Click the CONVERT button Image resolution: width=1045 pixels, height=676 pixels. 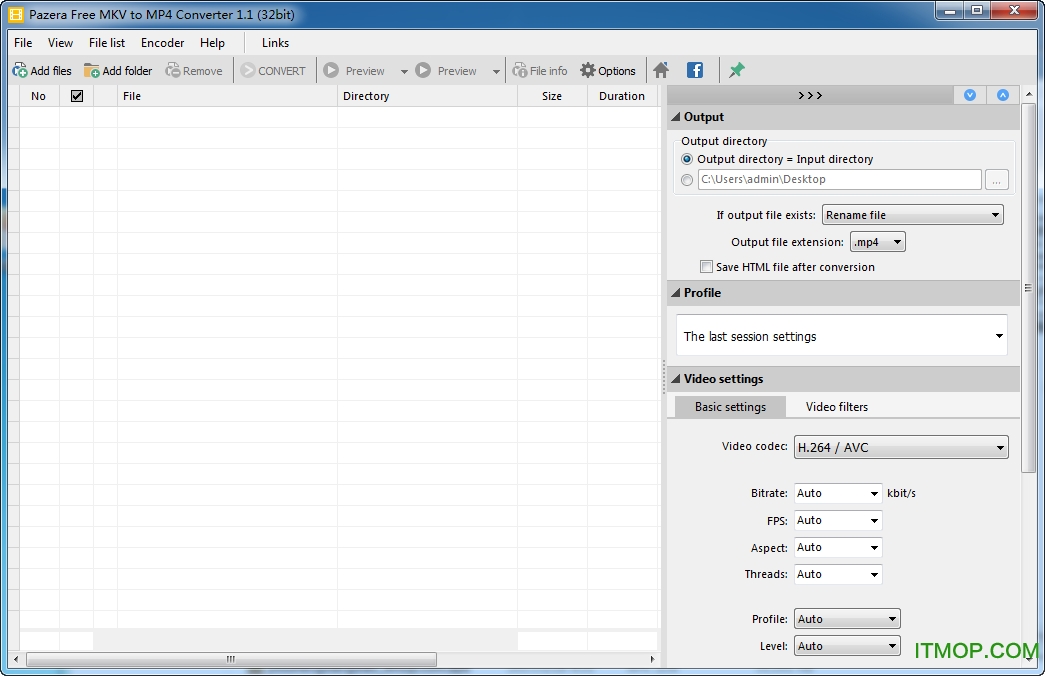274,70
